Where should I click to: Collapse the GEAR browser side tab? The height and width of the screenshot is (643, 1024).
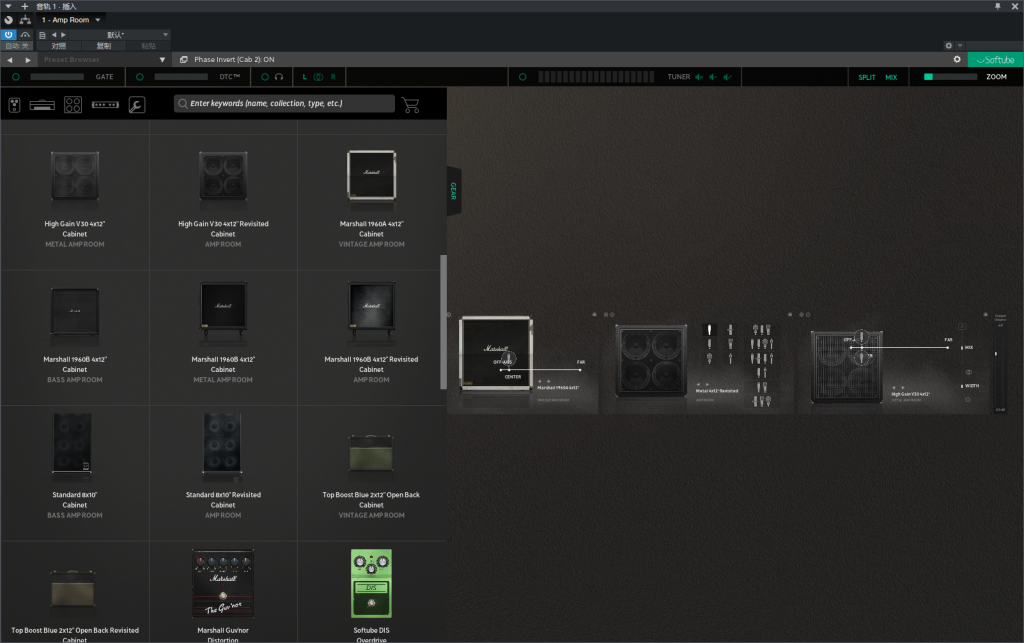click(454, 191)
